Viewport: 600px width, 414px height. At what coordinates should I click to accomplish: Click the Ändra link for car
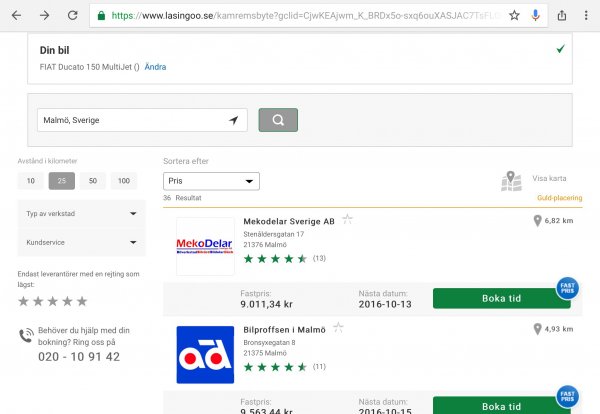click(155, 67)
